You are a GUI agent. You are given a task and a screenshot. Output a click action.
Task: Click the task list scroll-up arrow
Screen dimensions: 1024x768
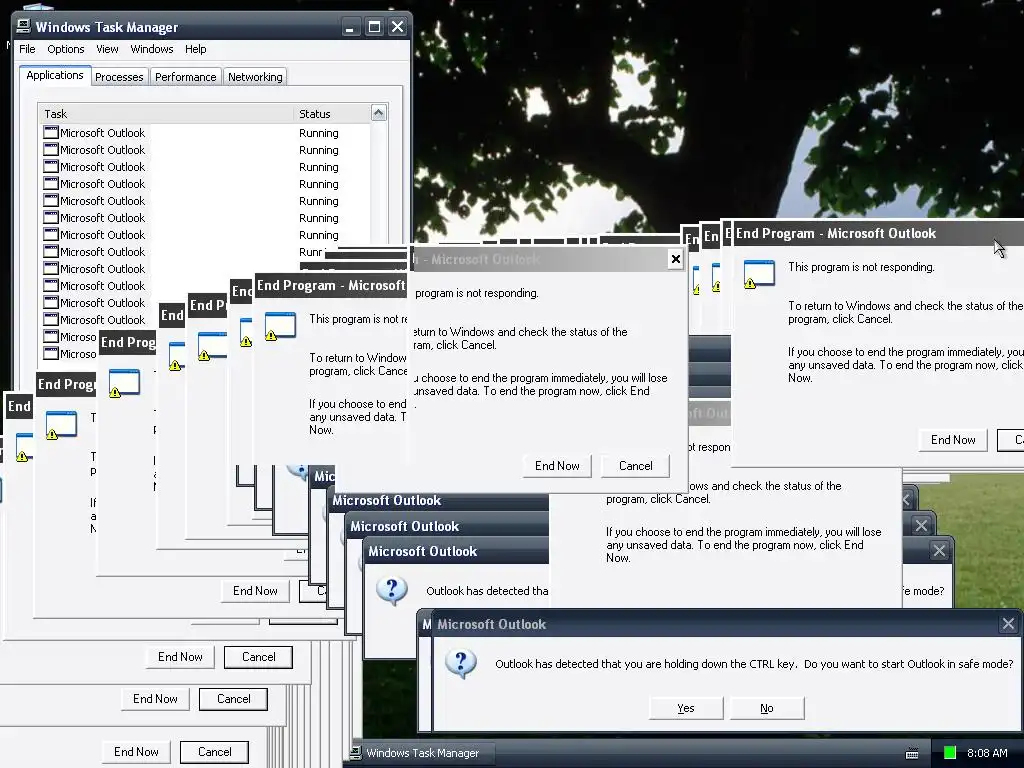pos(379,113)
